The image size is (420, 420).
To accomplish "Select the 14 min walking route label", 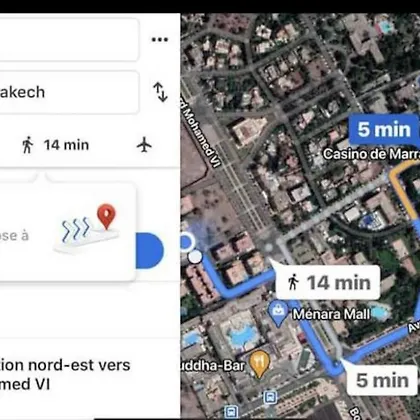I will tap(328, 282).
